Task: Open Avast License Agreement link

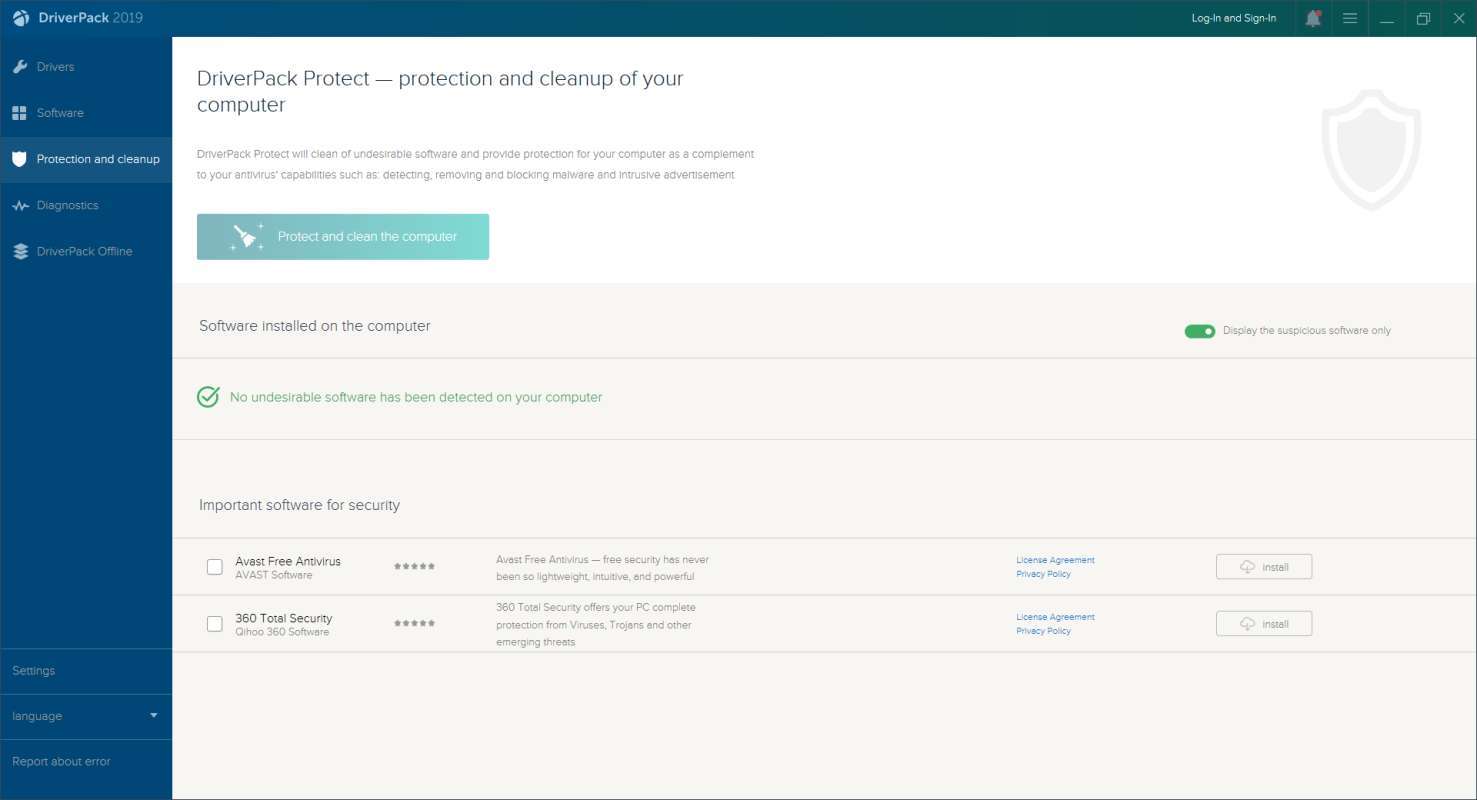Action: point(1055,560)
